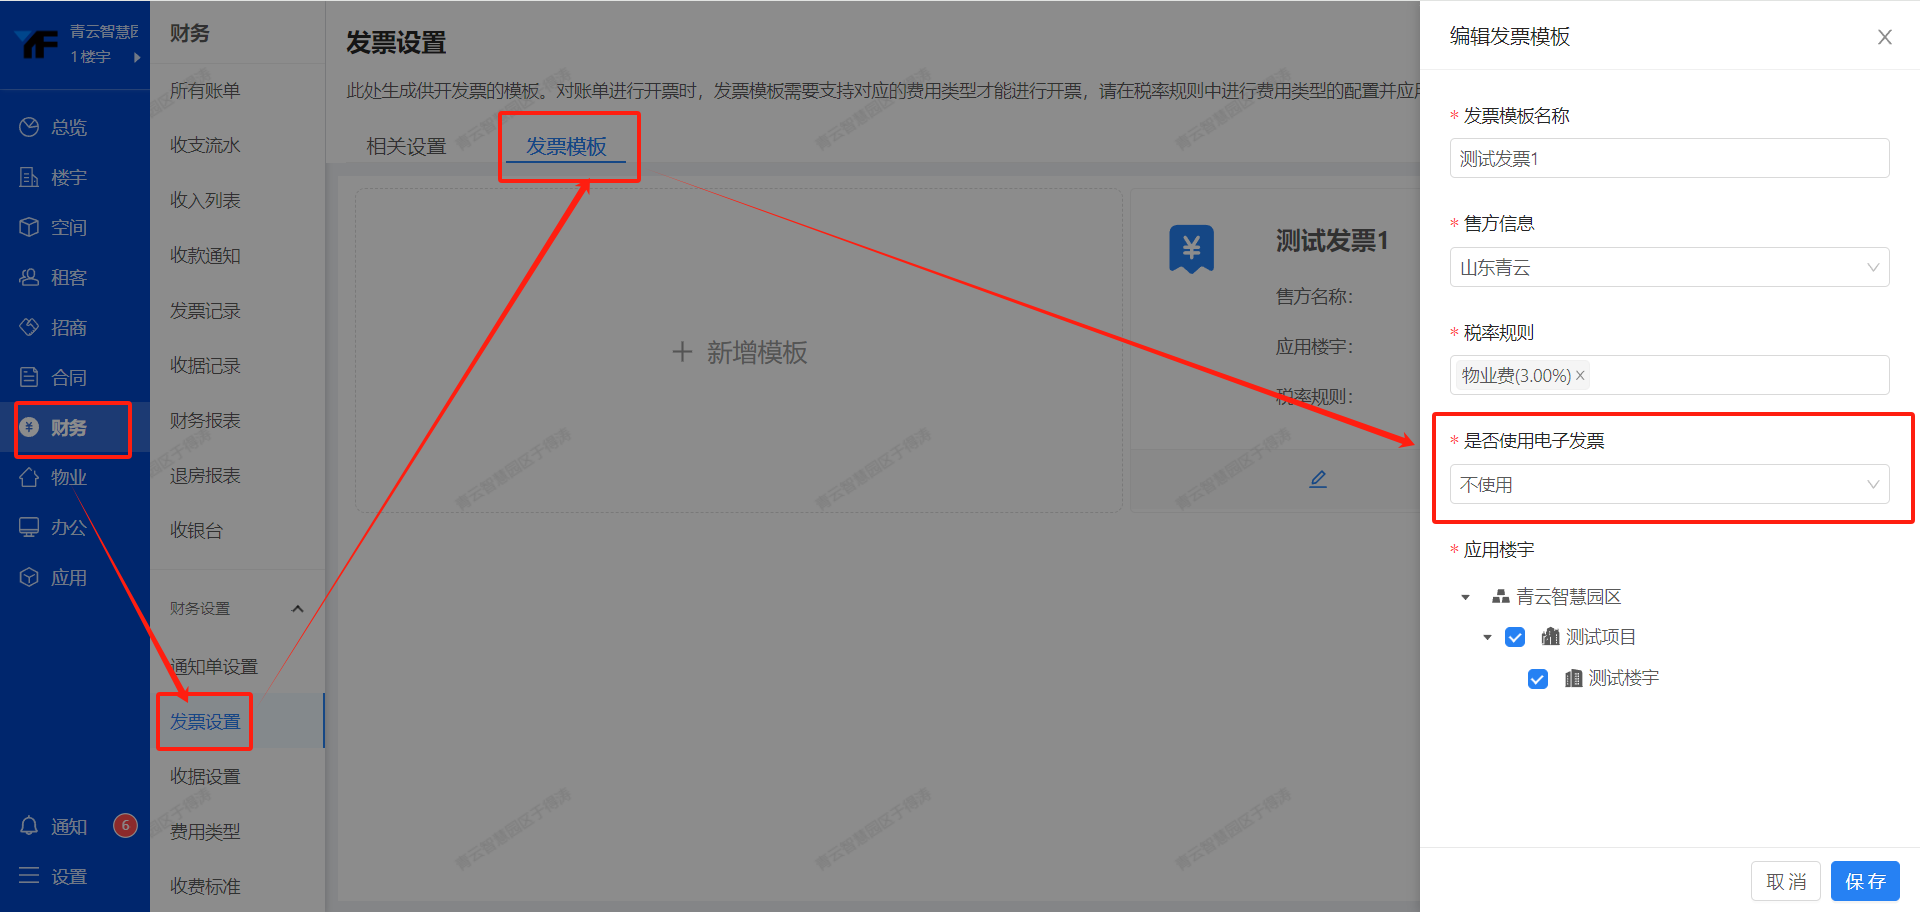1920x912 pixels.
Task: Collapse the 财务设置 menu section
Action: tap(297, 608)
